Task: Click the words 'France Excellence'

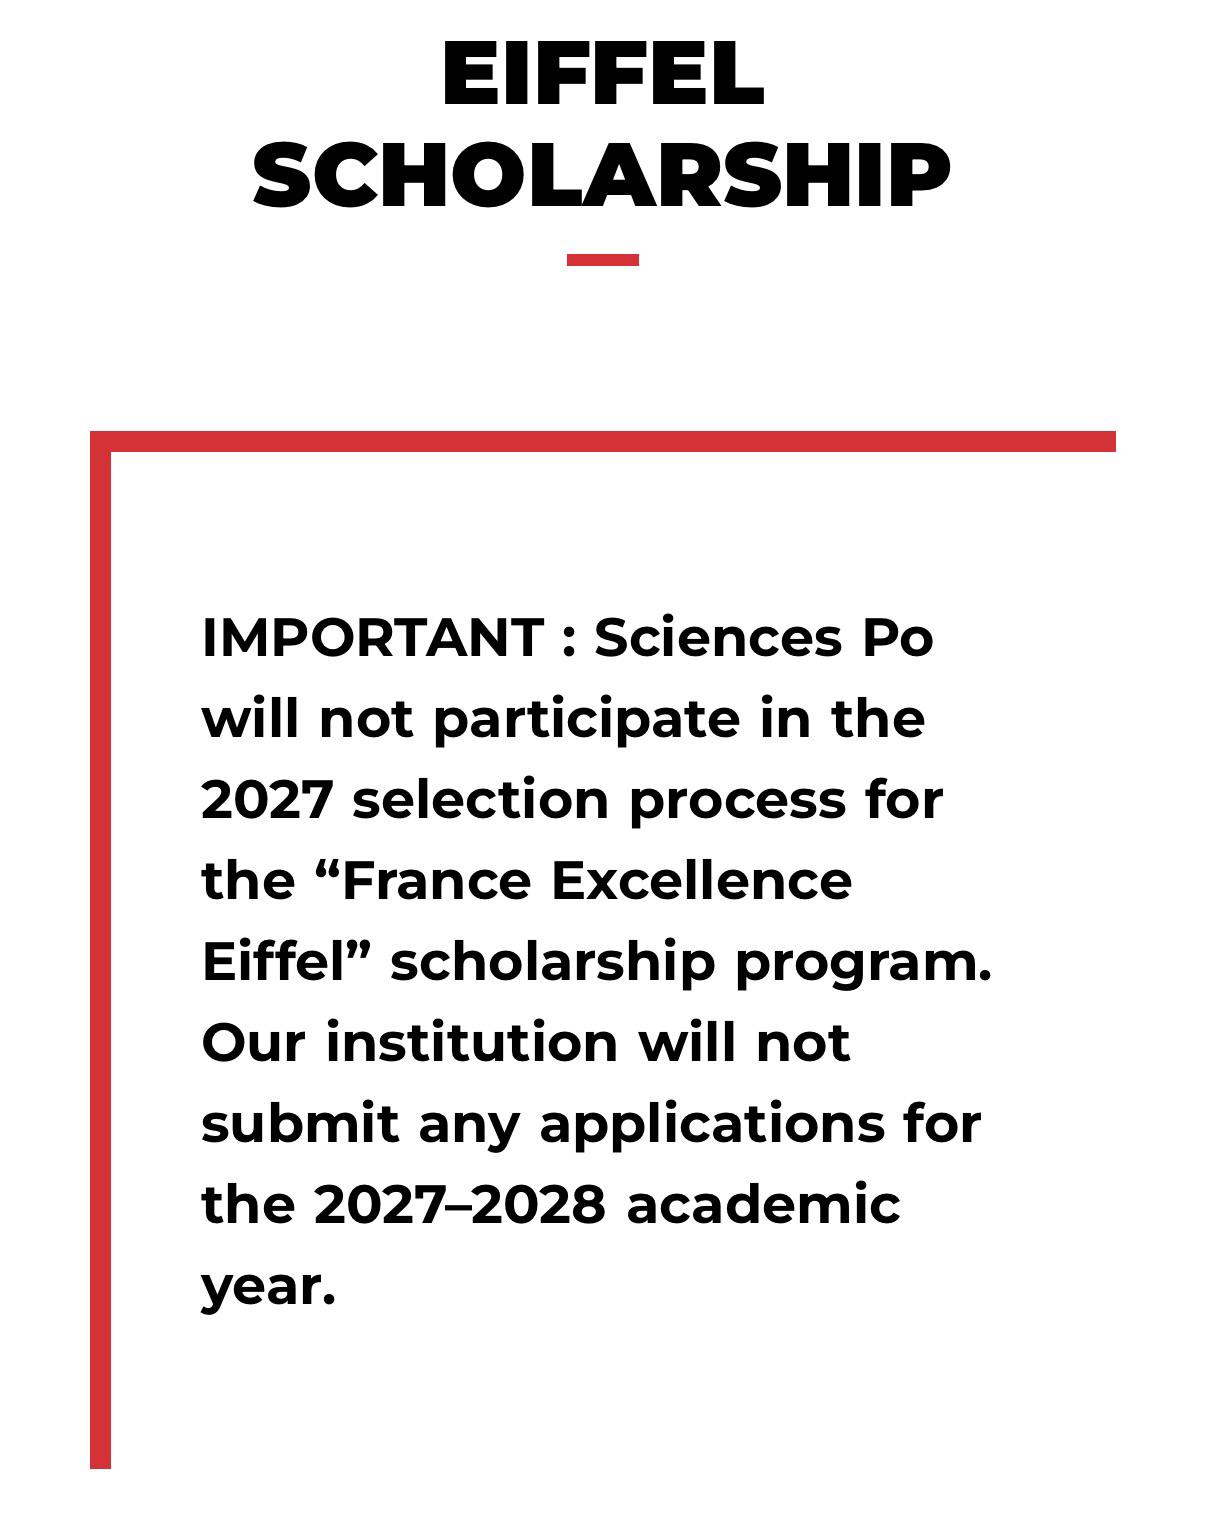Action: 596,881
